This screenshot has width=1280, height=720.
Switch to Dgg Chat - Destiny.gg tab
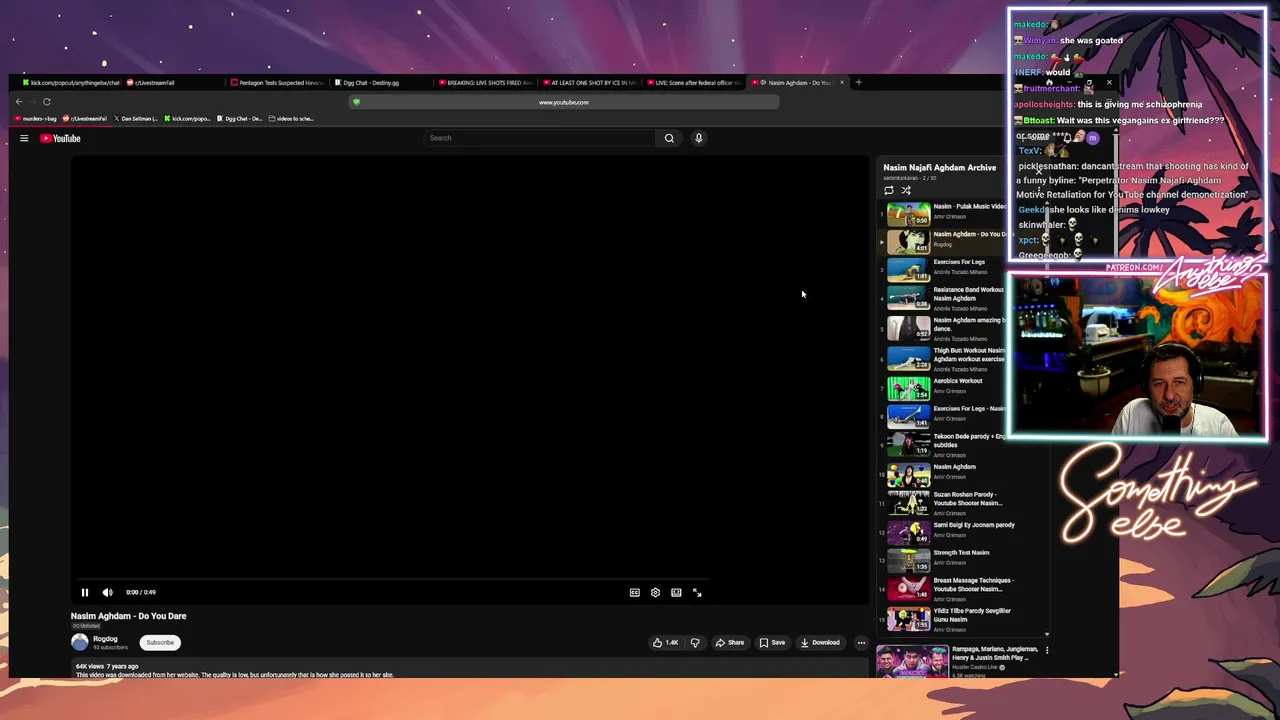[381, 83]
